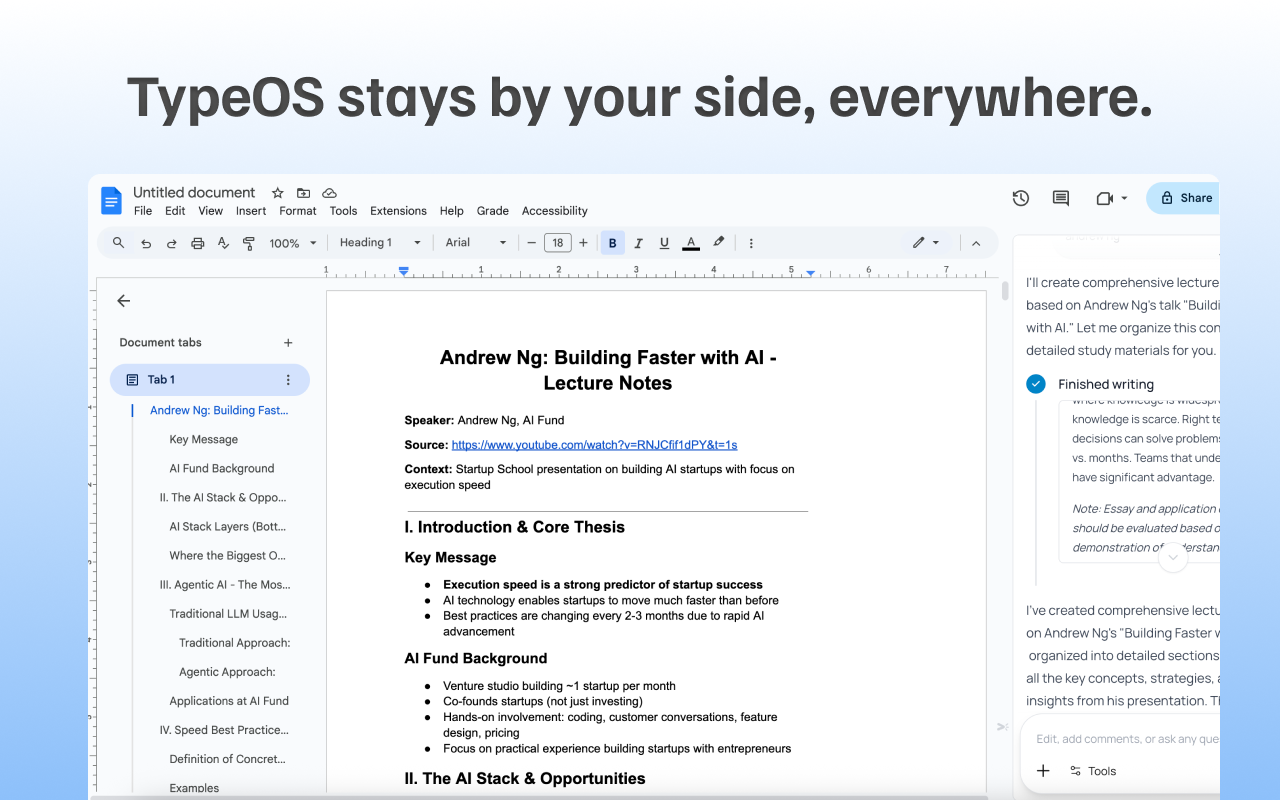Open the editing mode pencil dropdown
1280x800 pixels.
[926, 242]
